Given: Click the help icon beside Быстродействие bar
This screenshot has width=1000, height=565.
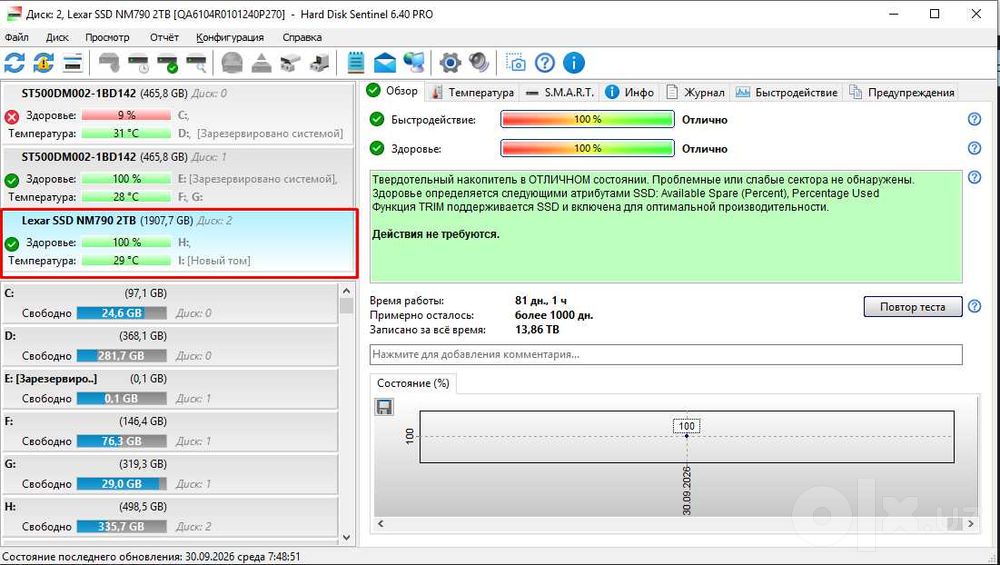Looking at the screenshot, I should pos(974,119).
